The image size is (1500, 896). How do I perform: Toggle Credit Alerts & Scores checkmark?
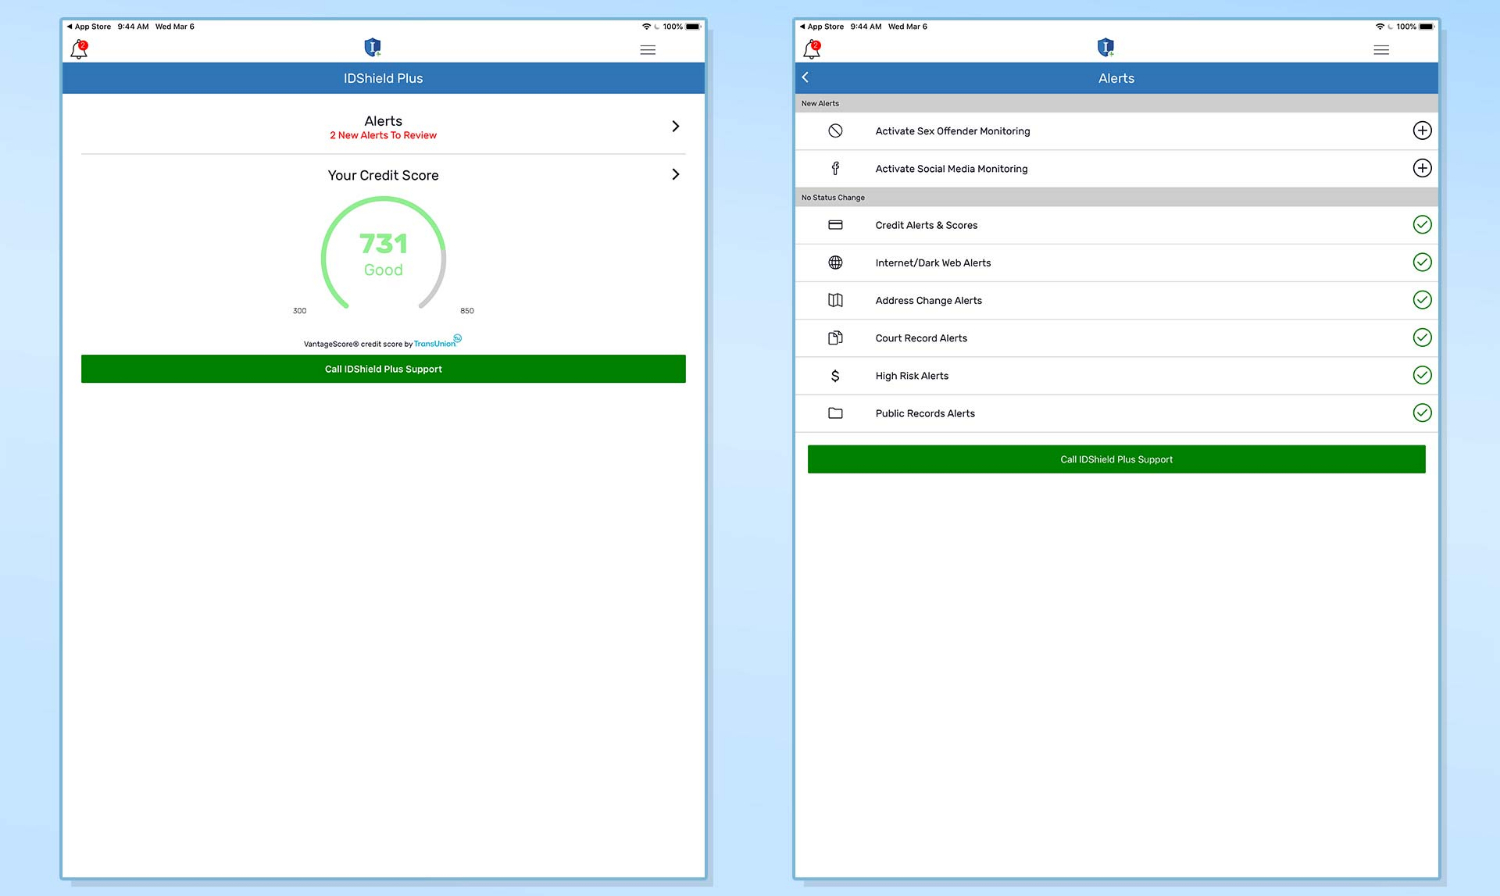1422,224
